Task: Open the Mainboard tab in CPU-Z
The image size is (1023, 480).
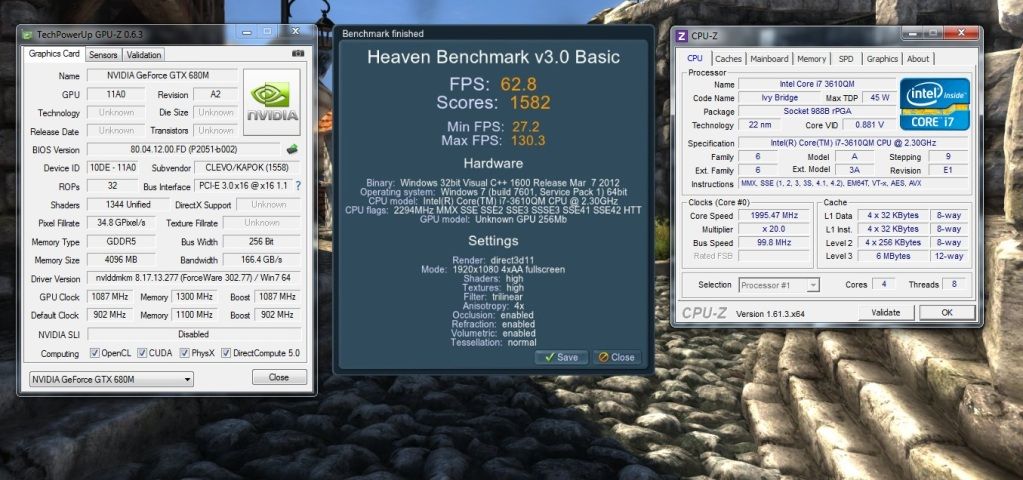Action: coord(769,59)
